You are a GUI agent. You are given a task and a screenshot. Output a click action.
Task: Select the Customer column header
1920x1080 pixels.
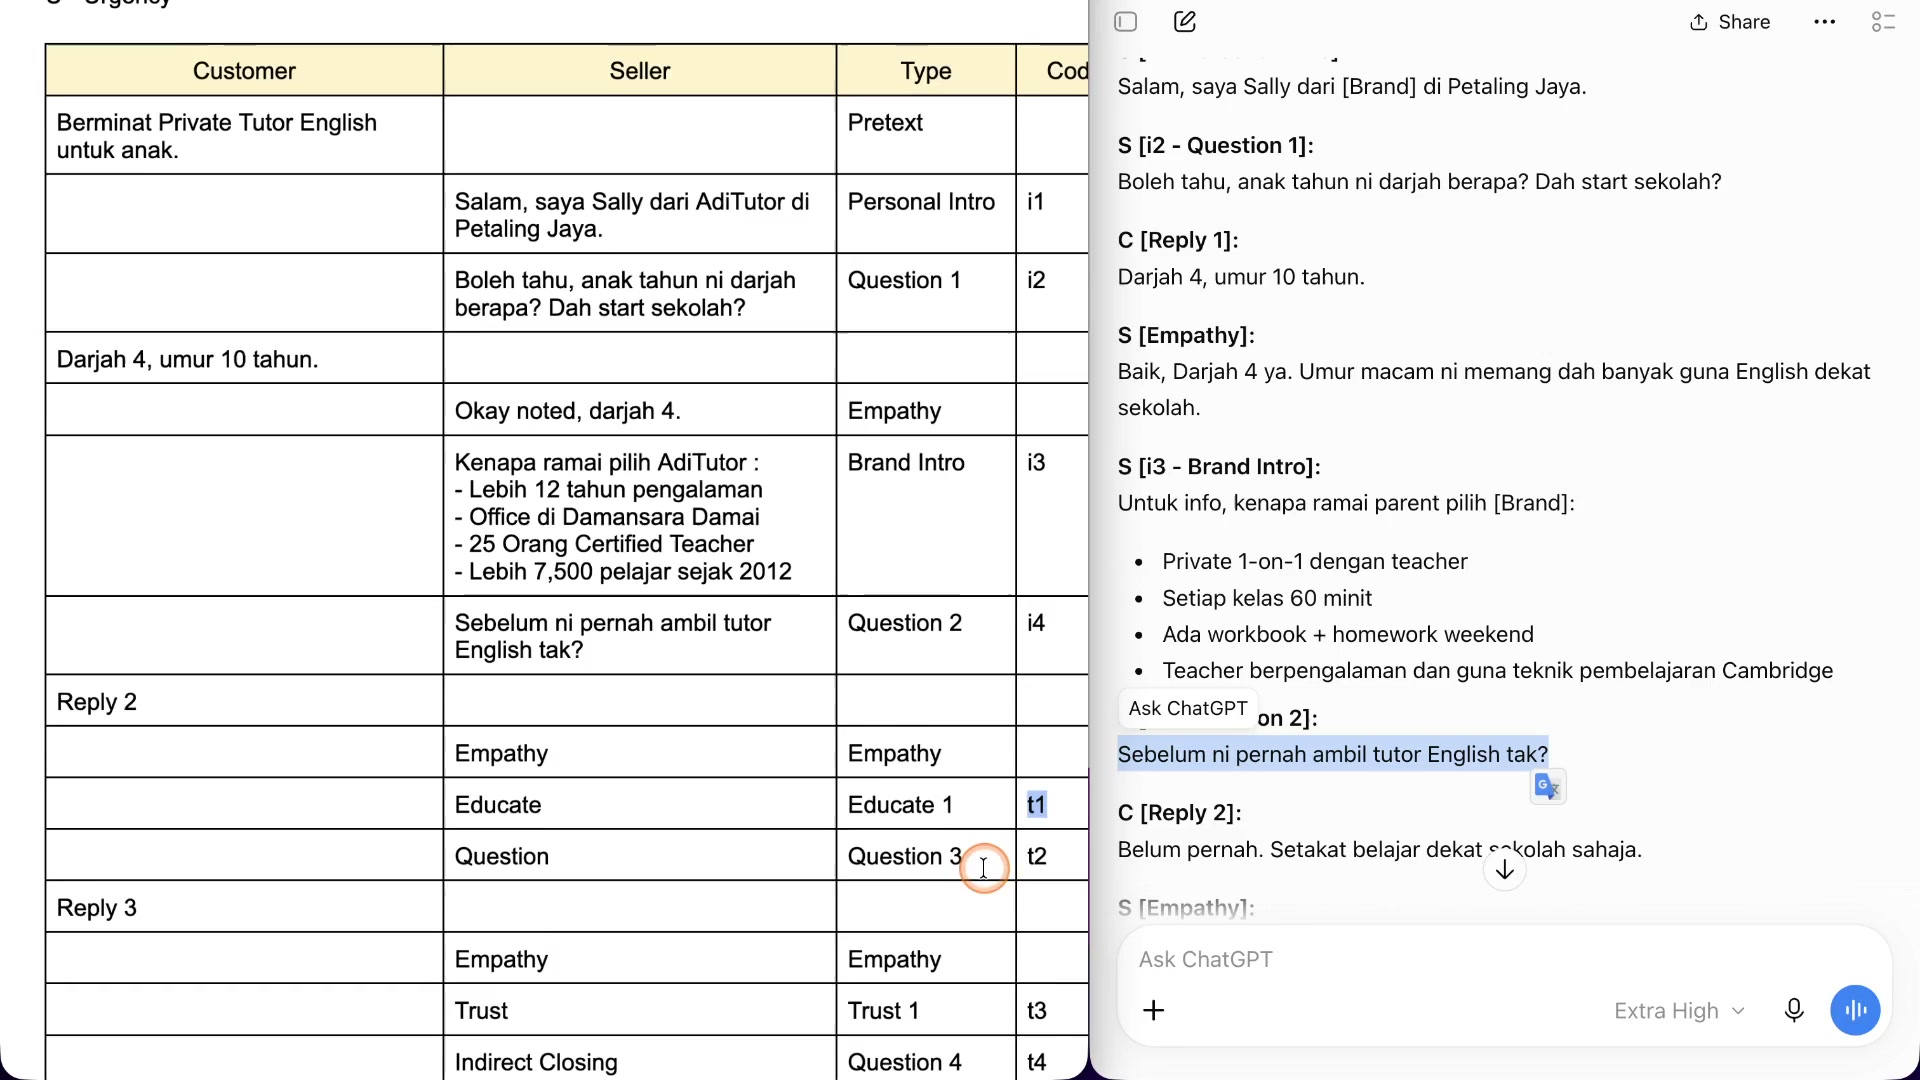[244, 71]
